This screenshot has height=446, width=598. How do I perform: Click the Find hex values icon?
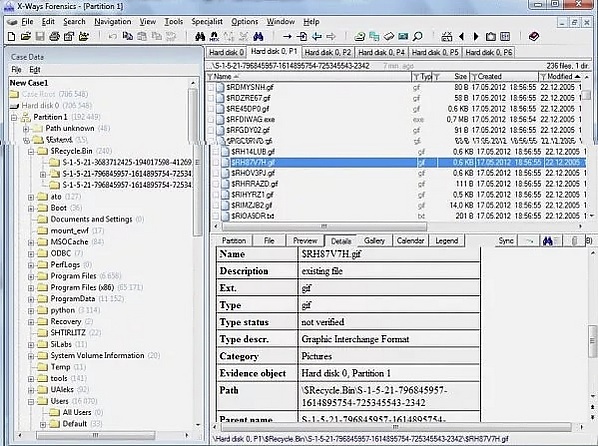pos(214,37)
